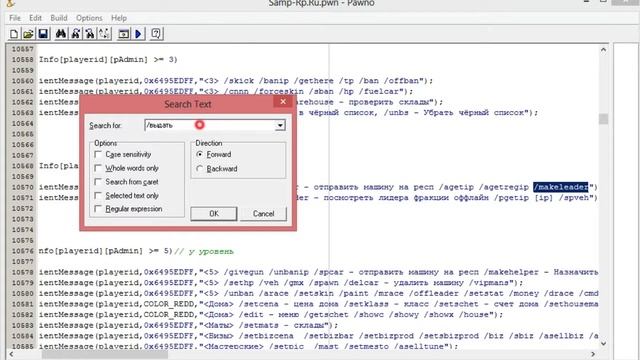The width and height of the screenshot is (640, 360).
Task: Click the highlighted "/makeleader" text in the code
Action: tap(560, 187)
